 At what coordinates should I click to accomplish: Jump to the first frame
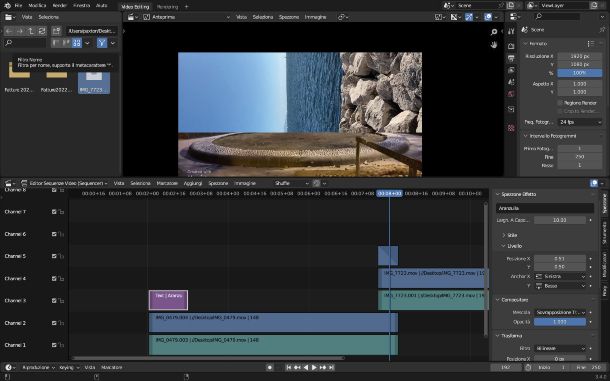click(289, 367)
